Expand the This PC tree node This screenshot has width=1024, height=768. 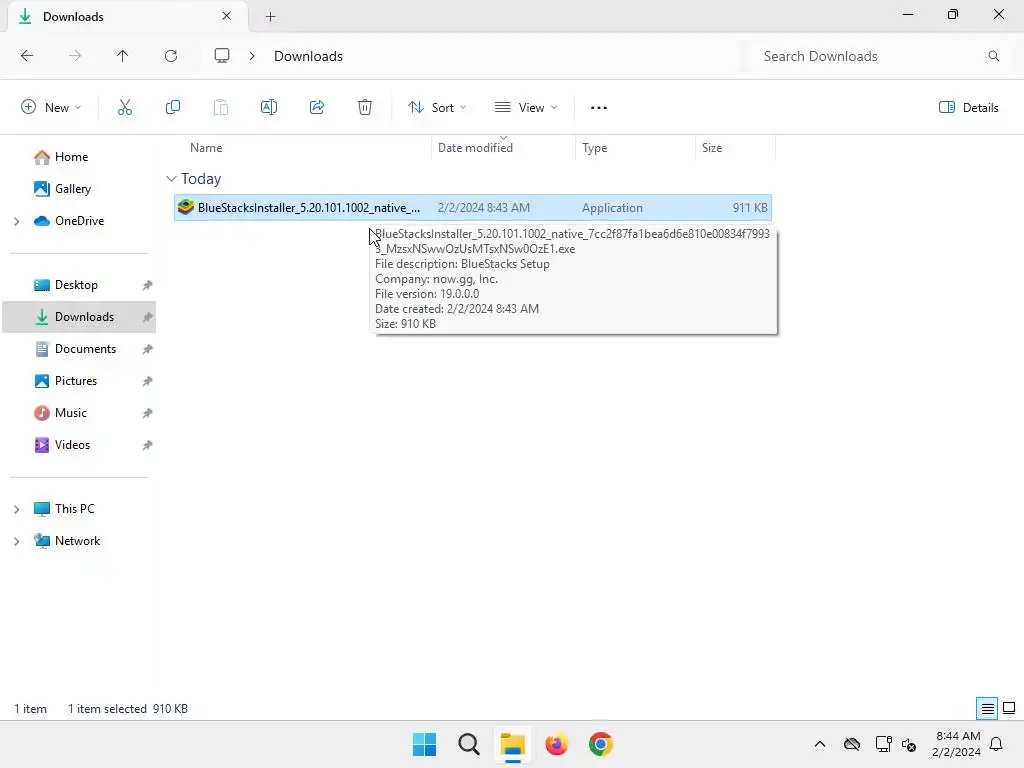click(17, 509)
